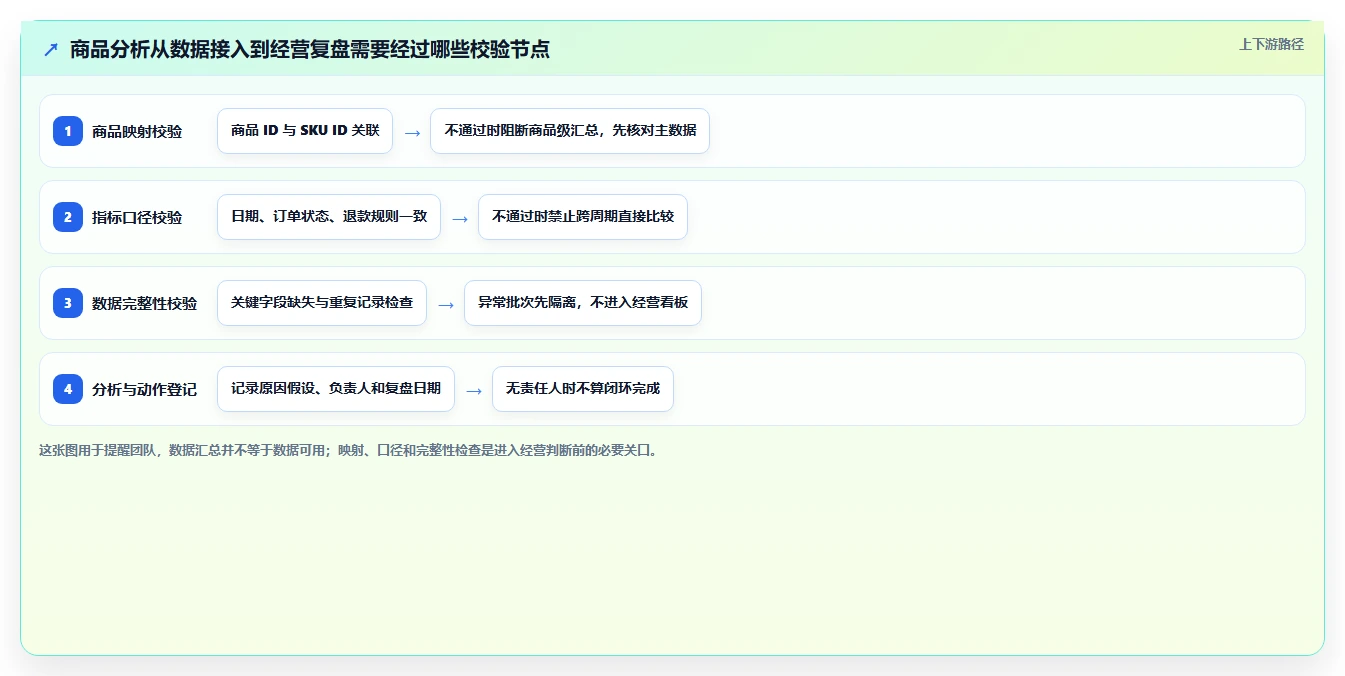1345x676 pixels.
Task: Click the 分析与动作登记 label
Action: point(145,390)
